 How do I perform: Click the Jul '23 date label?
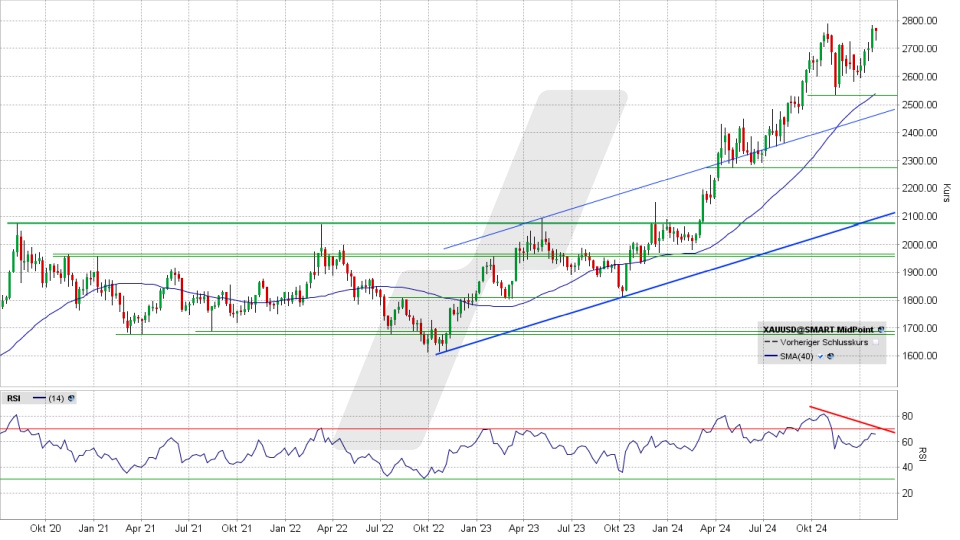(x=572, y=528)
